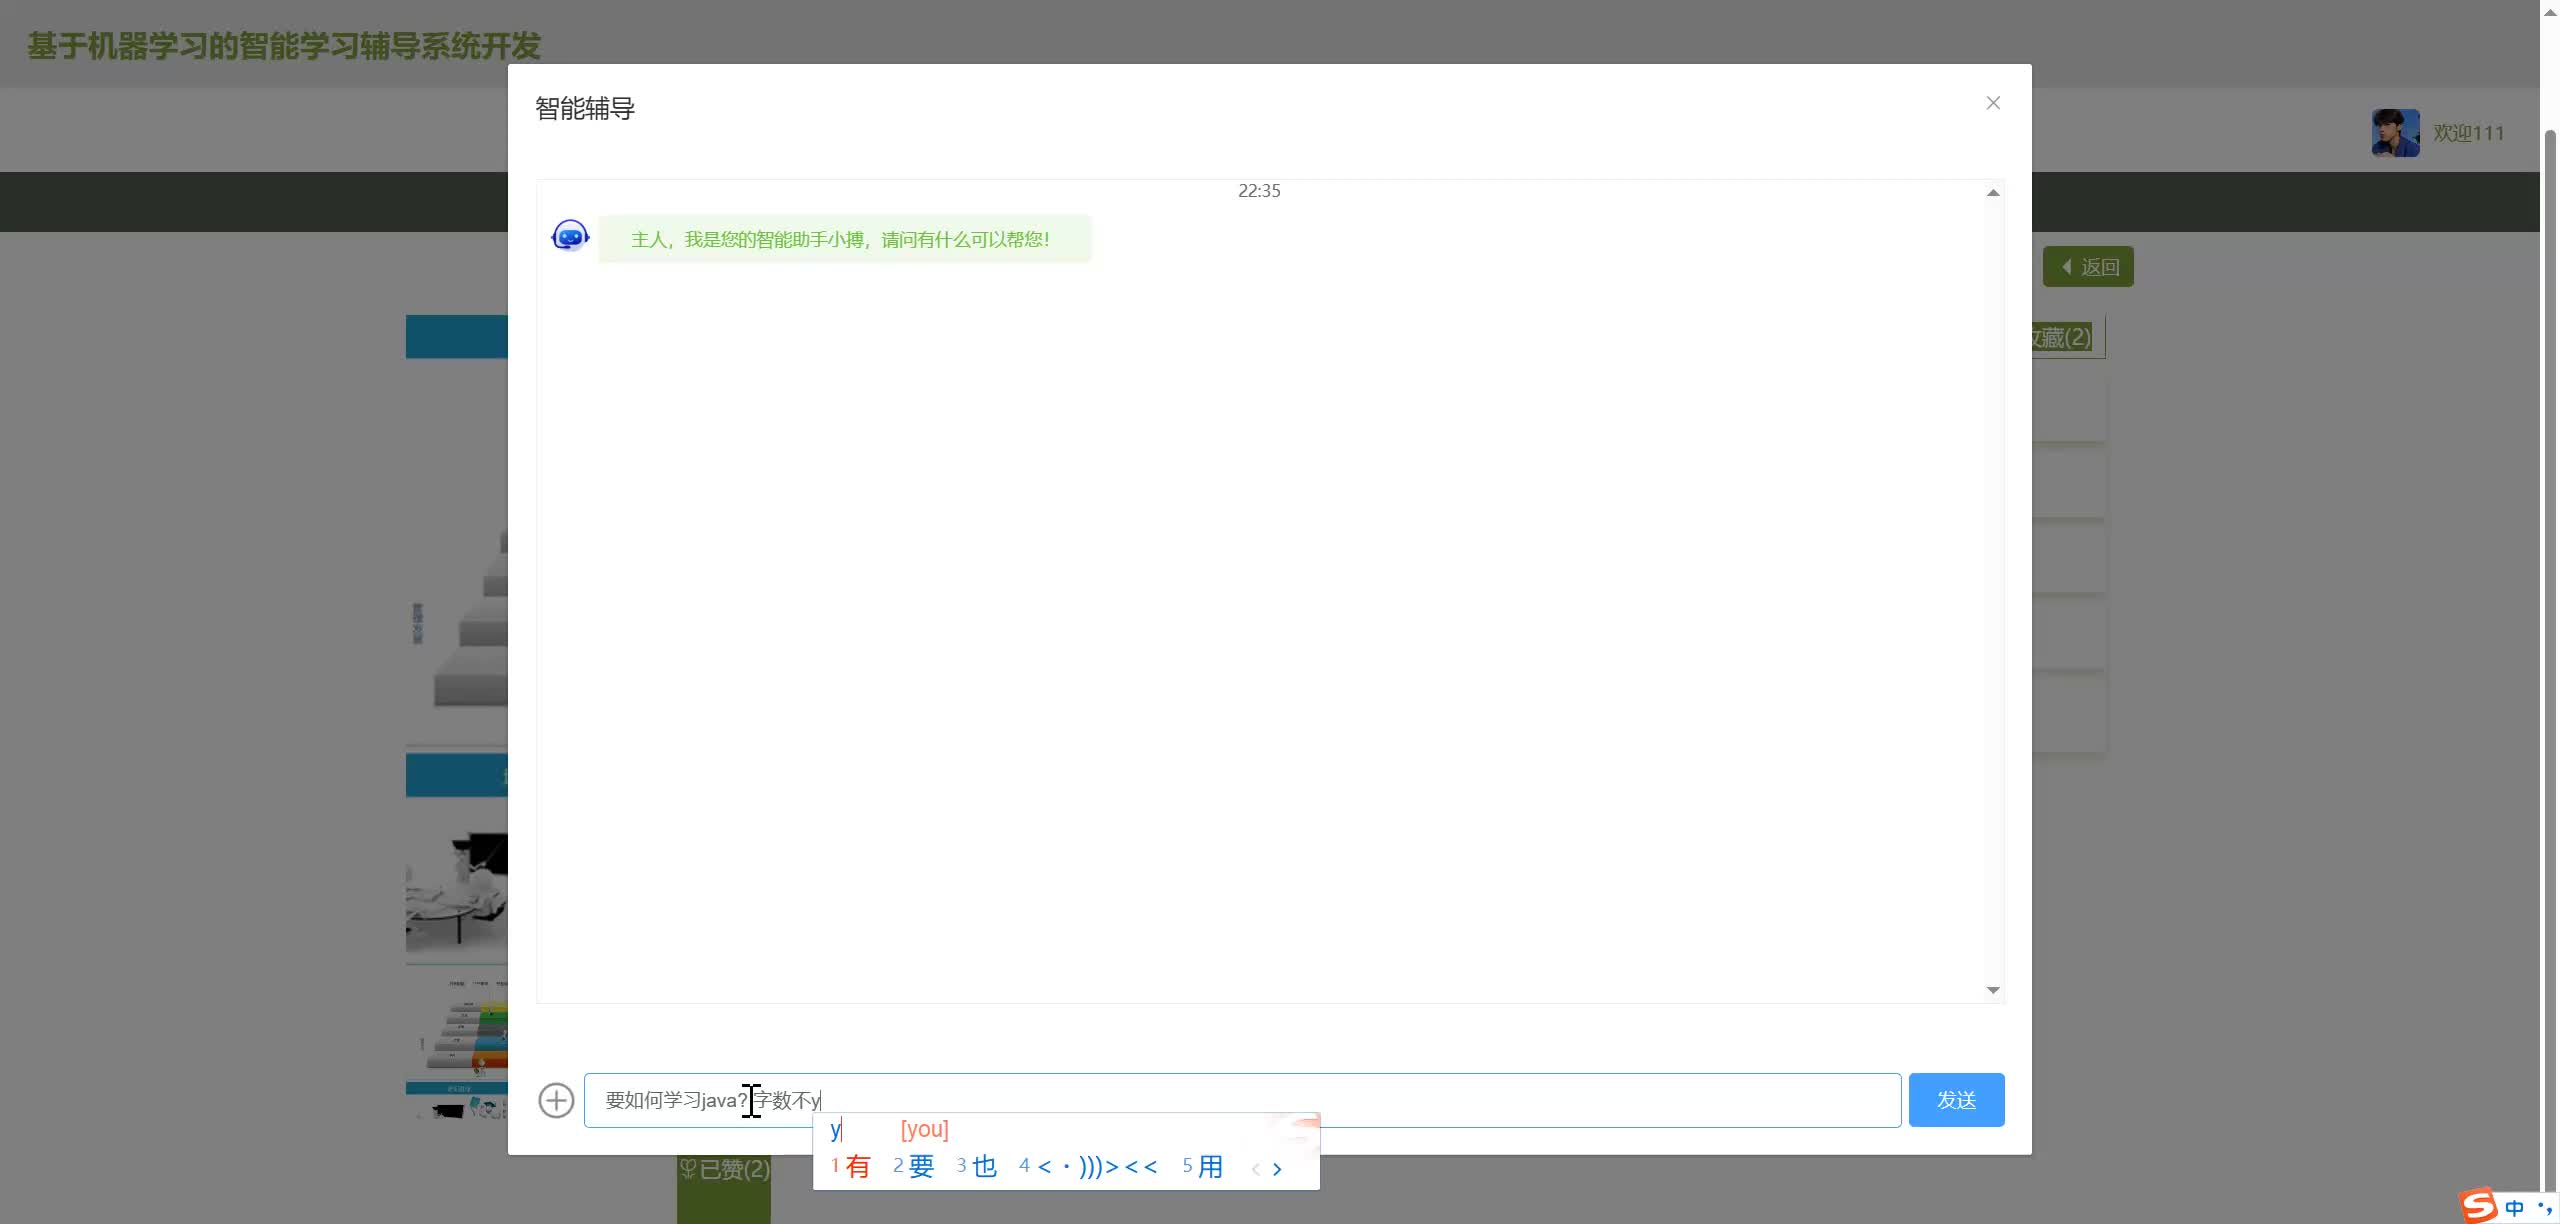Go to next IME candidate page arrow
The height and width of the screenshot is (1224, 2560).
1277,1168
